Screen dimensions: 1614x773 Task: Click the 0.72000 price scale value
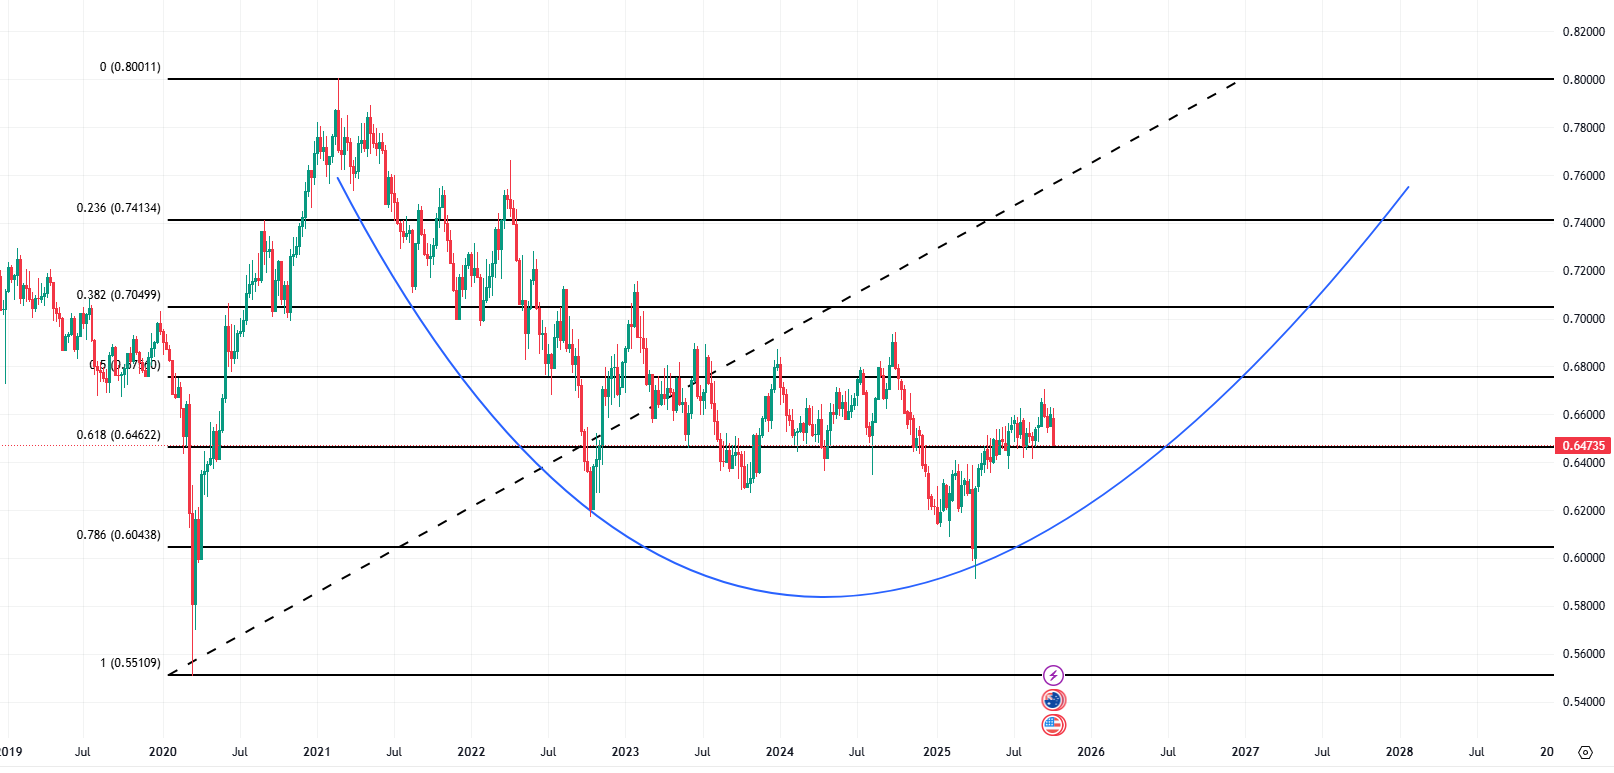[1583, 271]
